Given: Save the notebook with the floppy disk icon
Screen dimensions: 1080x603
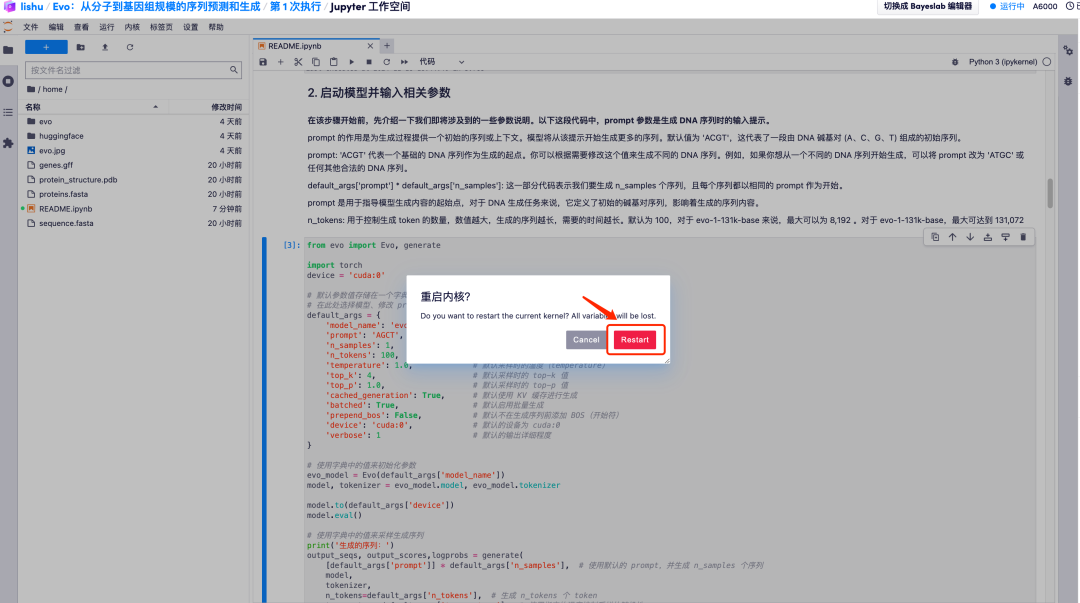Looking at the screenshot, I should (263, 62).
